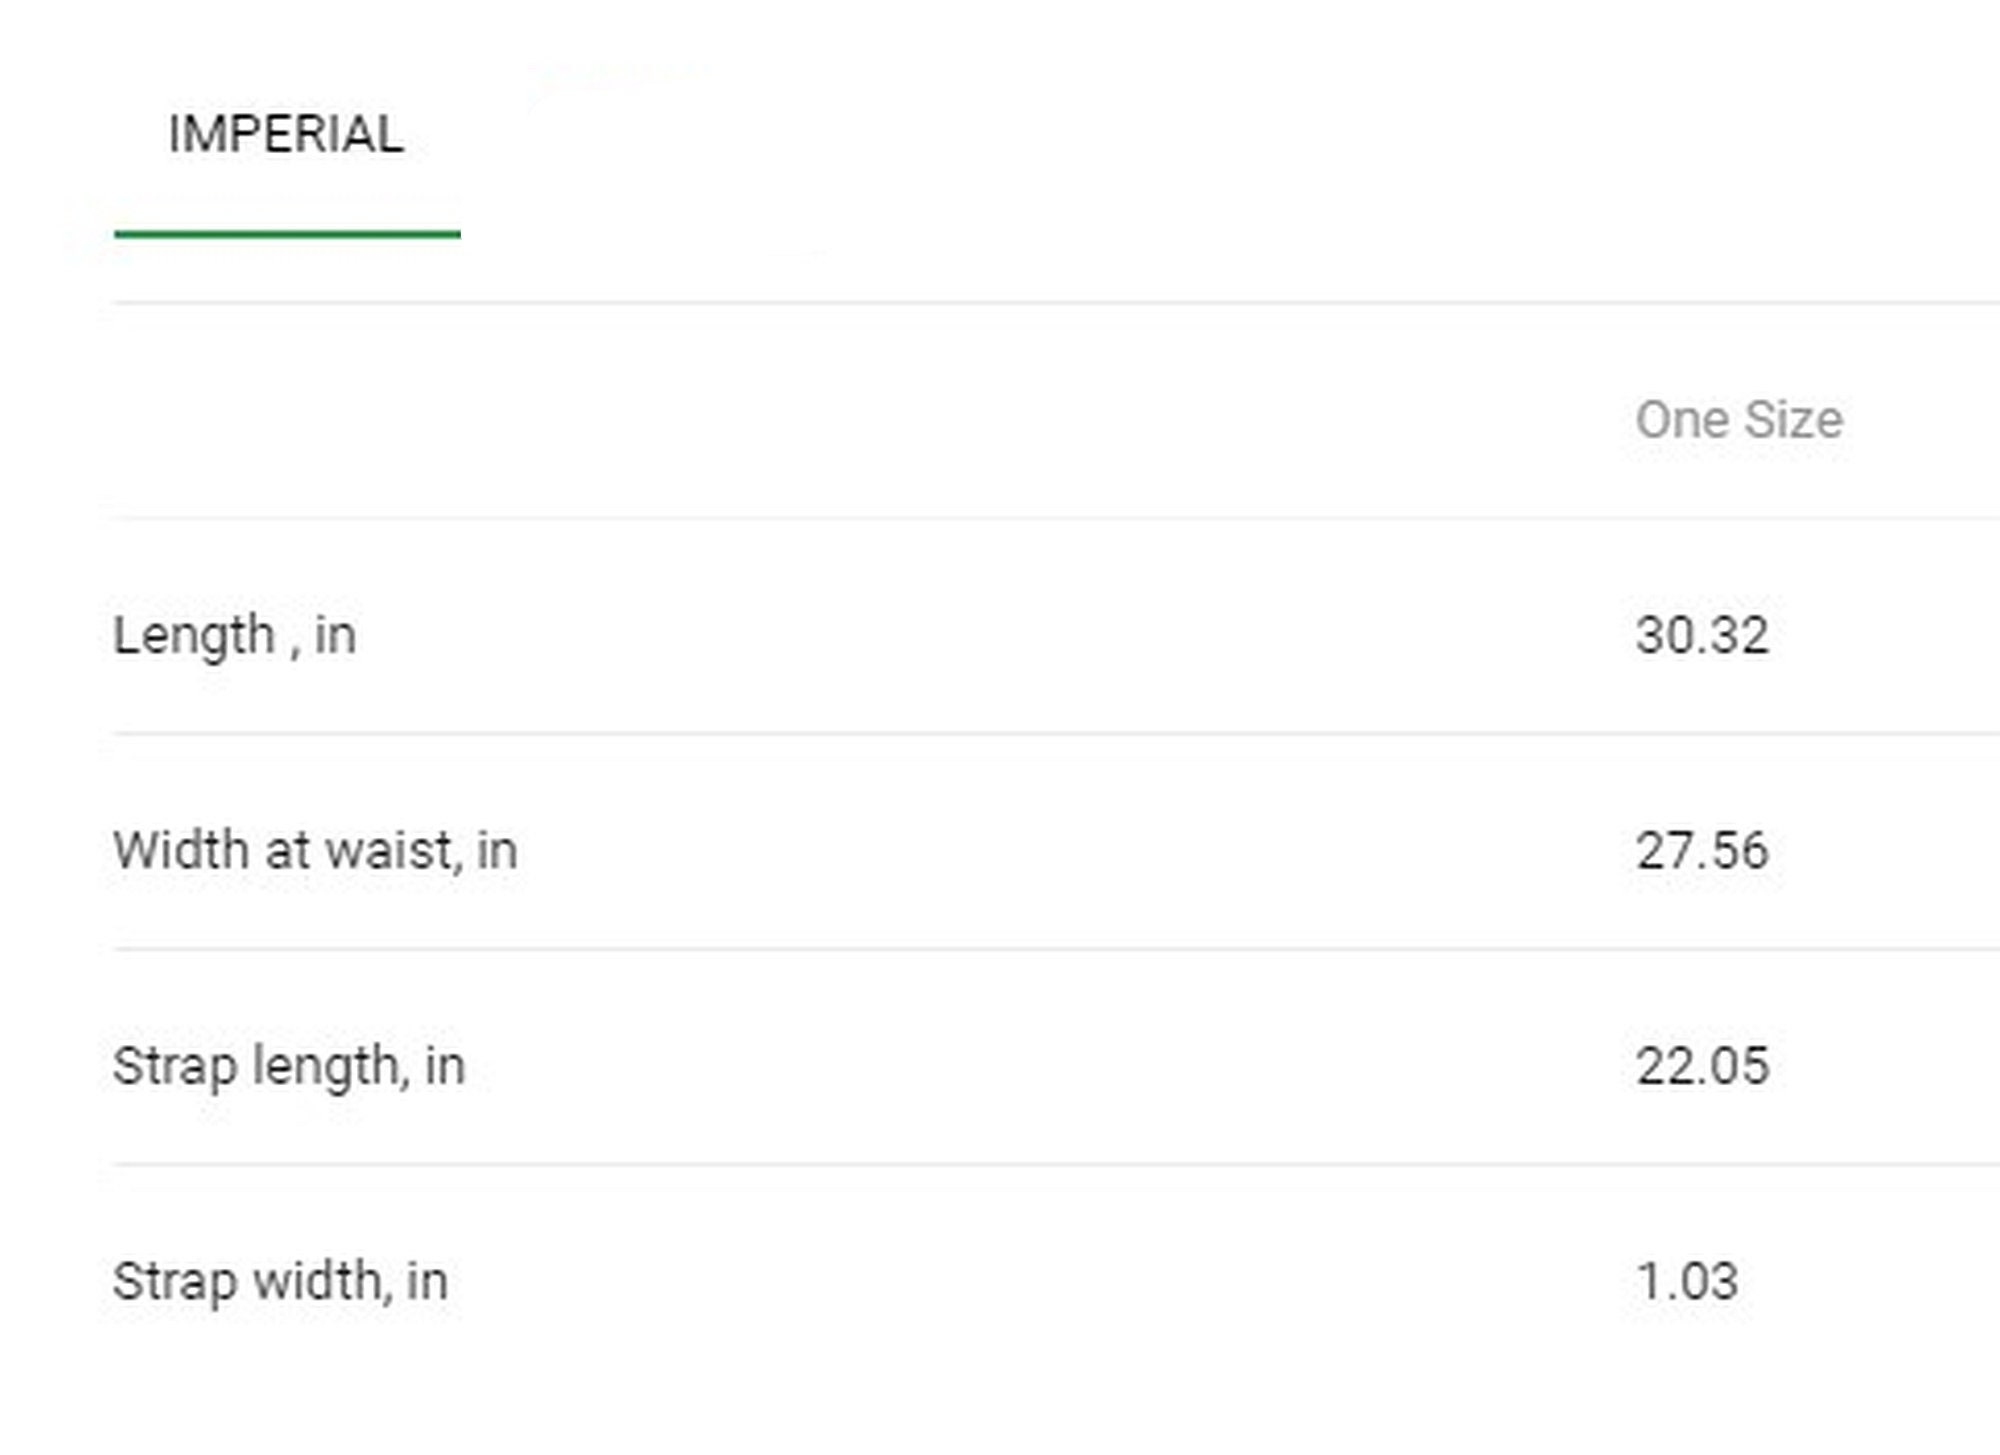This screenshot has width=2000, height=1455.
Task: Click "Strap" in the Strap length row
Action: coord(174,1067)
